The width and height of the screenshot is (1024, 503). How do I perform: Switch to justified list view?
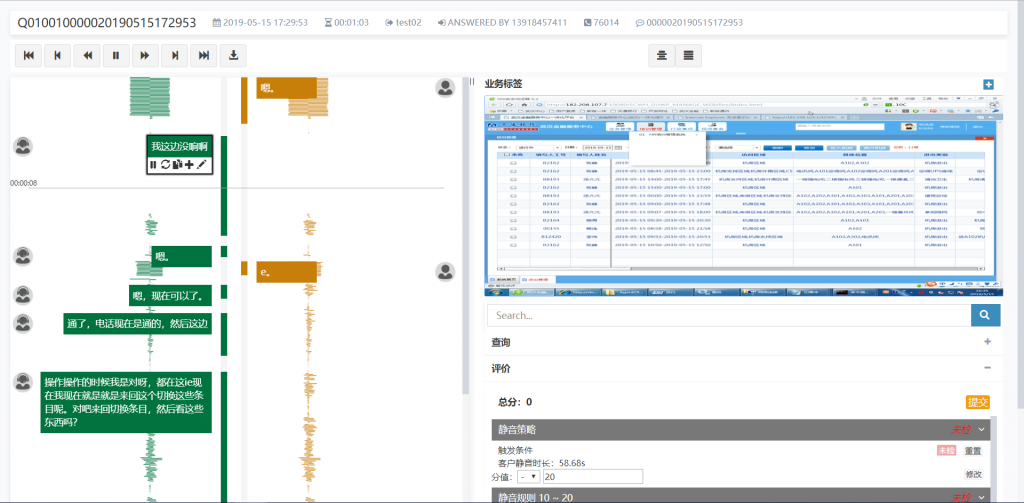tap(690, 56)
